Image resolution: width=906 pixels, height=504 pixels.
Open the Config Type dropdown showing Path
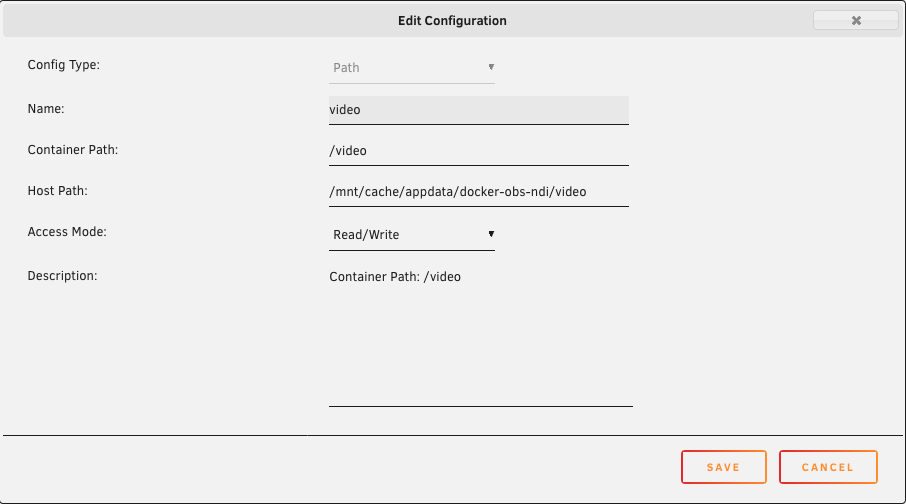tap(410, 68)
